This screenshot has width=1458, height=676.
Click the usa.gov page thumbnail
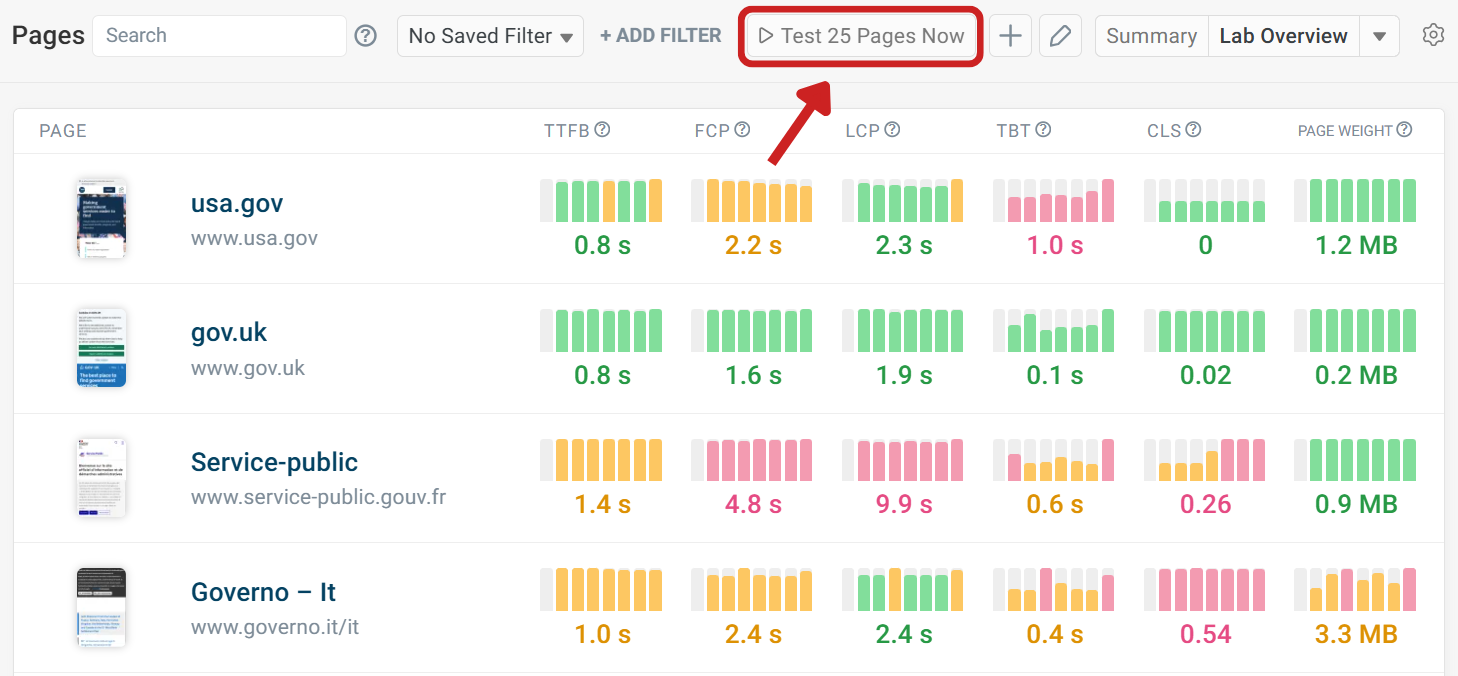[101, 218]
